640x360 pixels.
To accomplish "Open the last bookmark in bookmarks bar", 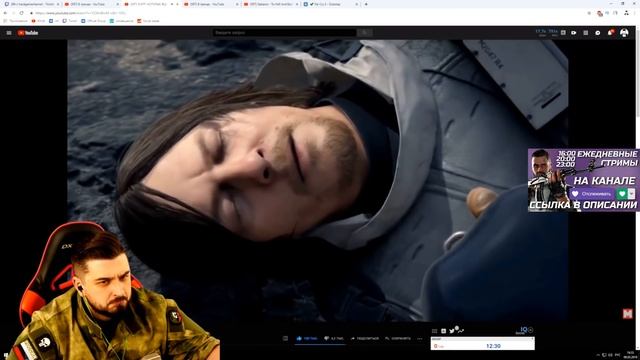I will [x=149, y=21].
